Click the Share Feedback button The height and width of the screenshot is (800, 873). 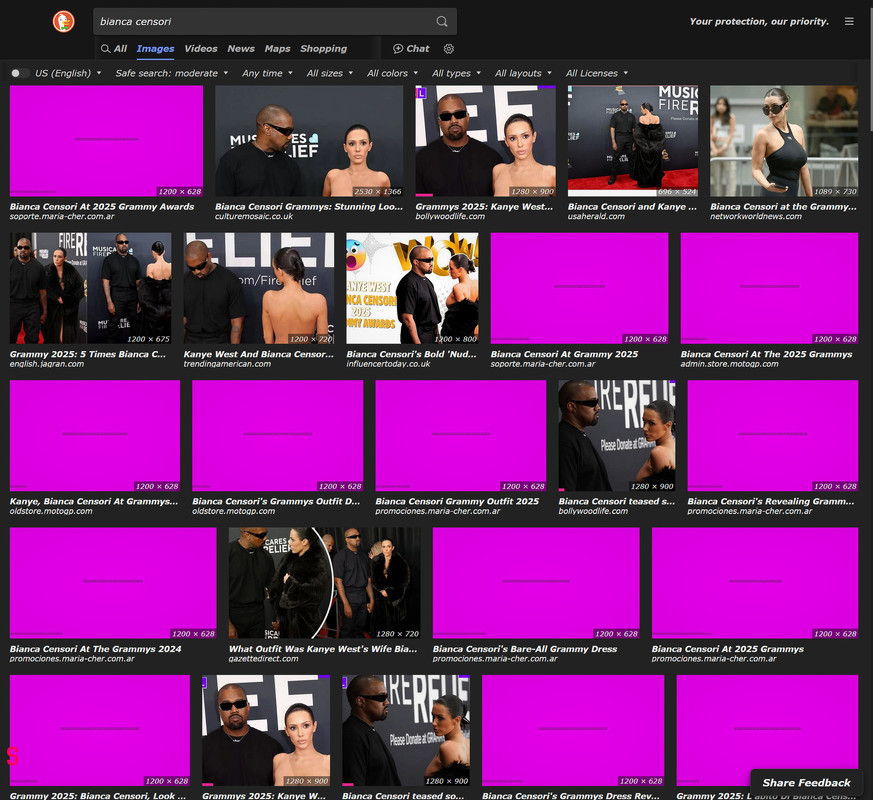click(806, 783)
